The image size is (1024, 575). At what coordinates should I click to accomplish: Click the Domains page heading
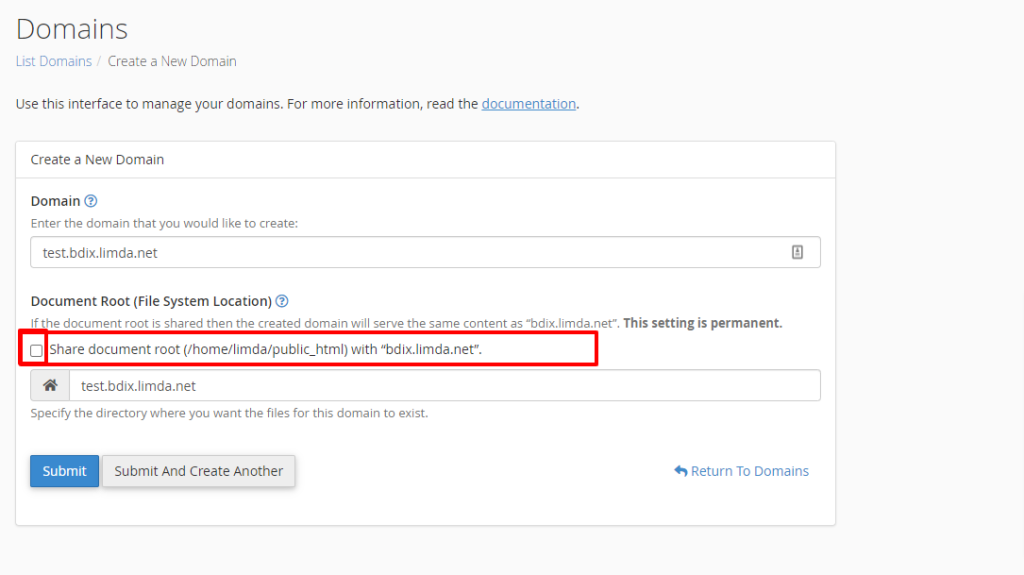pyautogui.click(x=72, y=29)
